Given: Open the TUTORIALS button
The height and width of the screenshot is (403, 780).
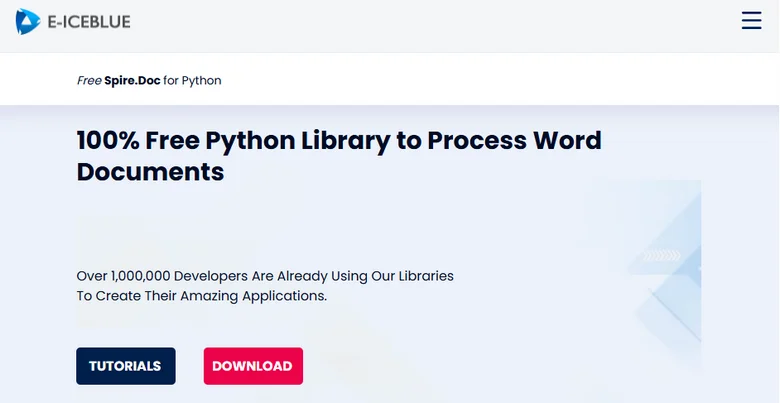Looking at the screenshot, I should pyautogui.click(x=126, y=366).
